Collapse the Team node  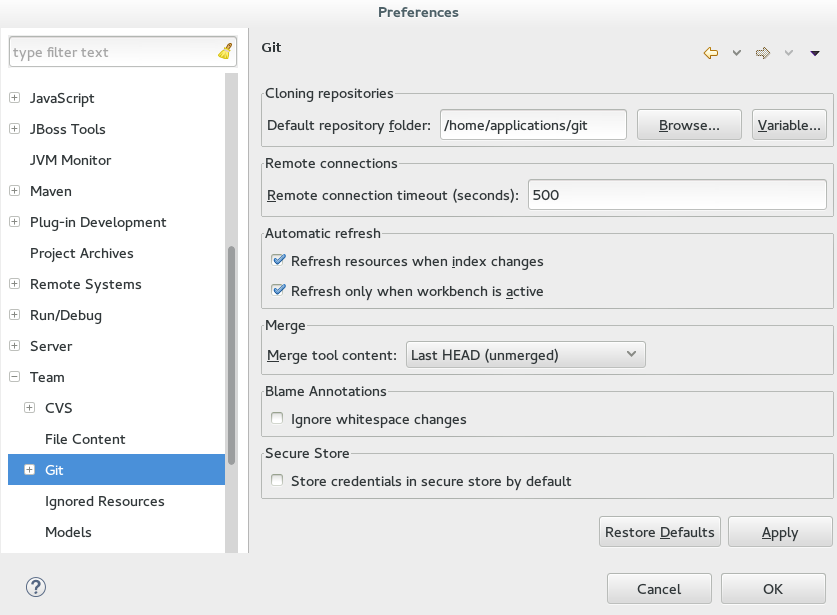[x=15, y=376]
